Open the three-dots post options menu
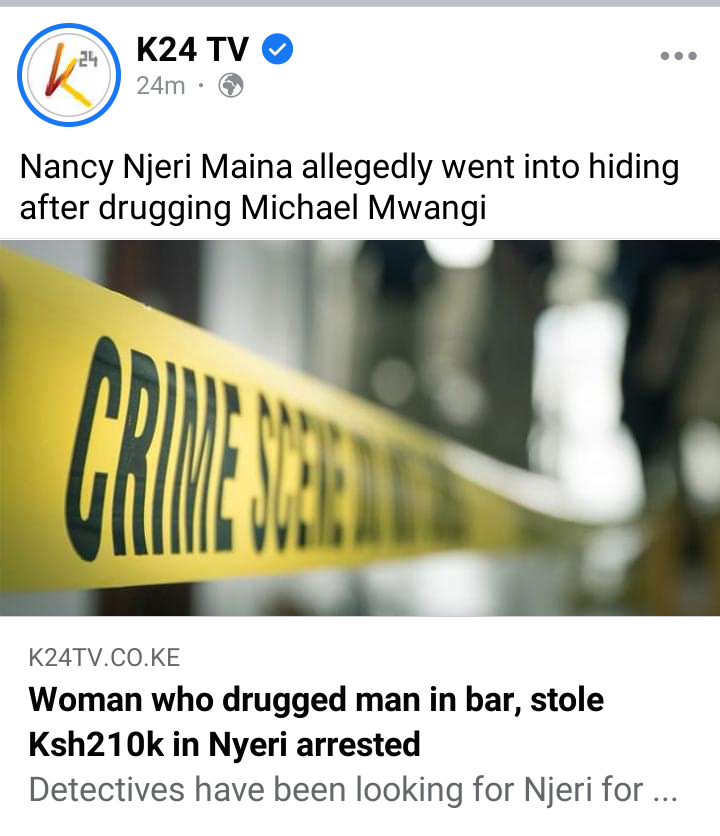This screenshot has height=836, width=720. click(x=678, y=55)
